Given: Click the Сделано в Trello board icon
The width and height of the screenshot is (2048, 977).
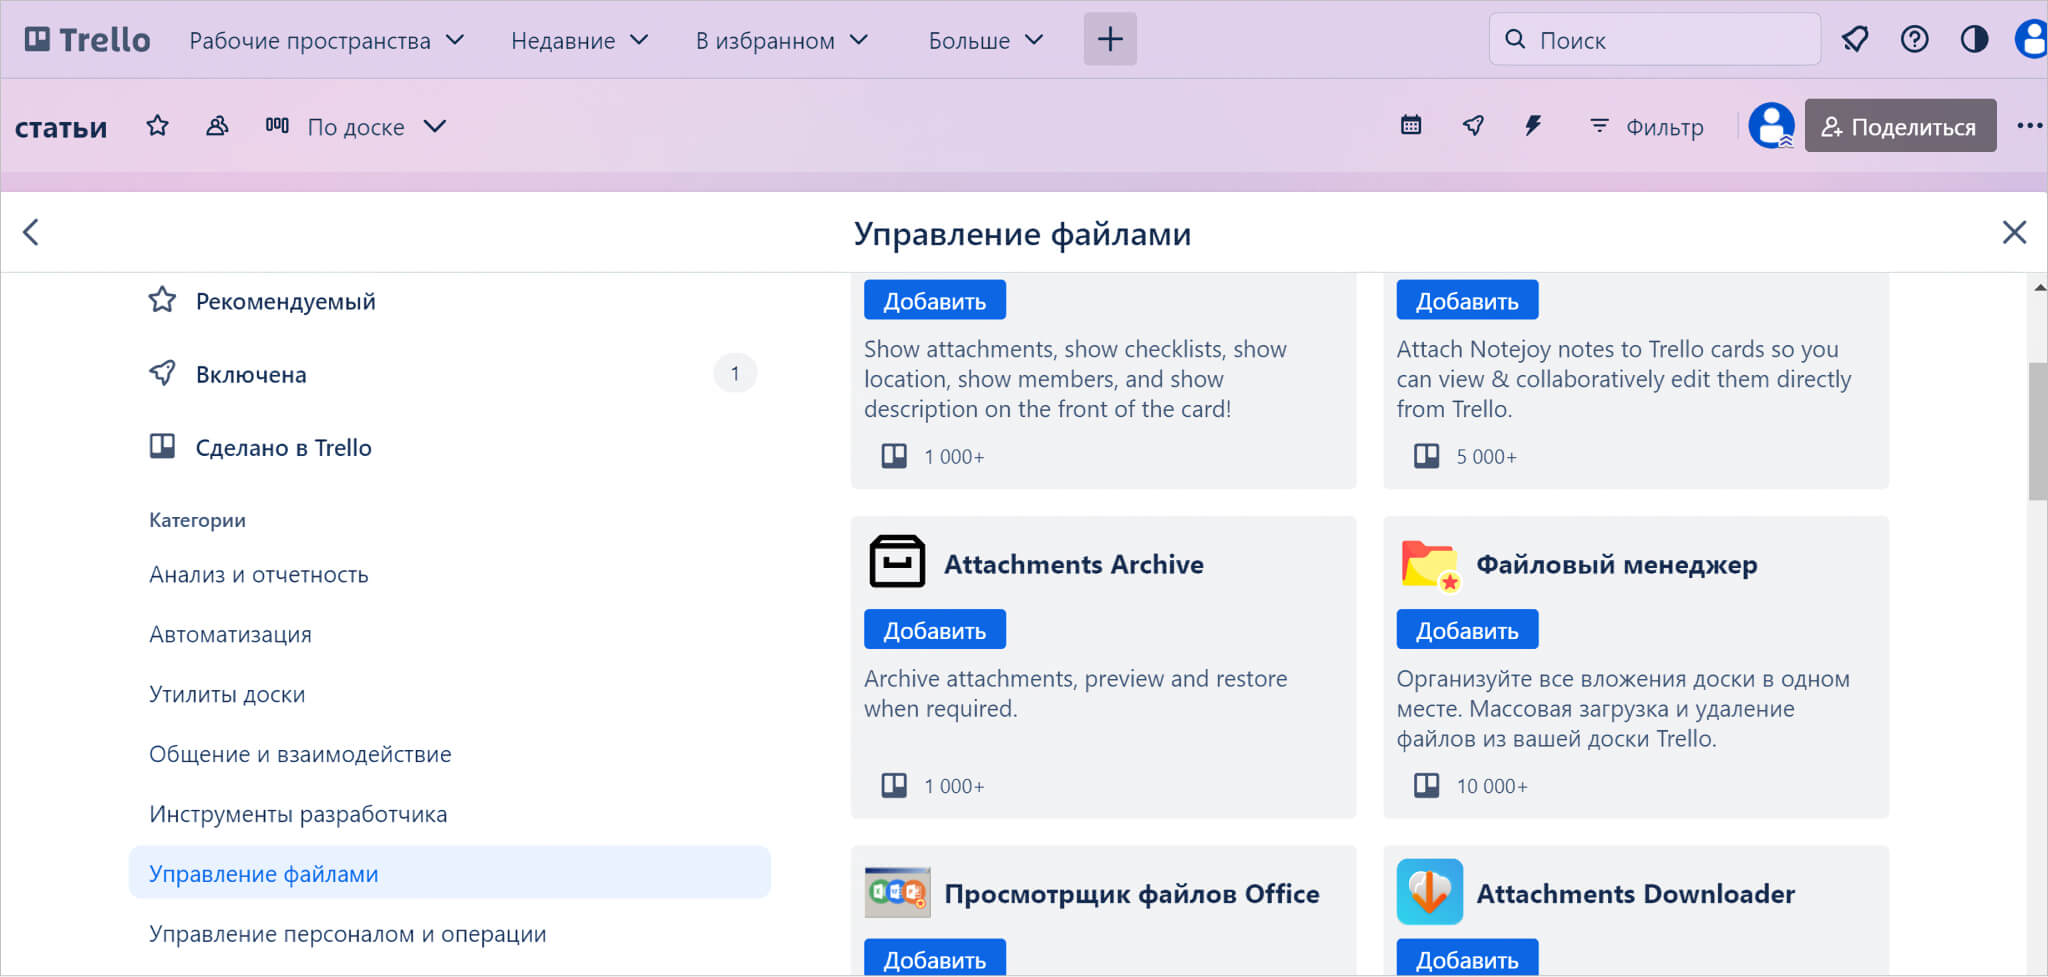Looking at the screenshot, I should pos(162,446).
